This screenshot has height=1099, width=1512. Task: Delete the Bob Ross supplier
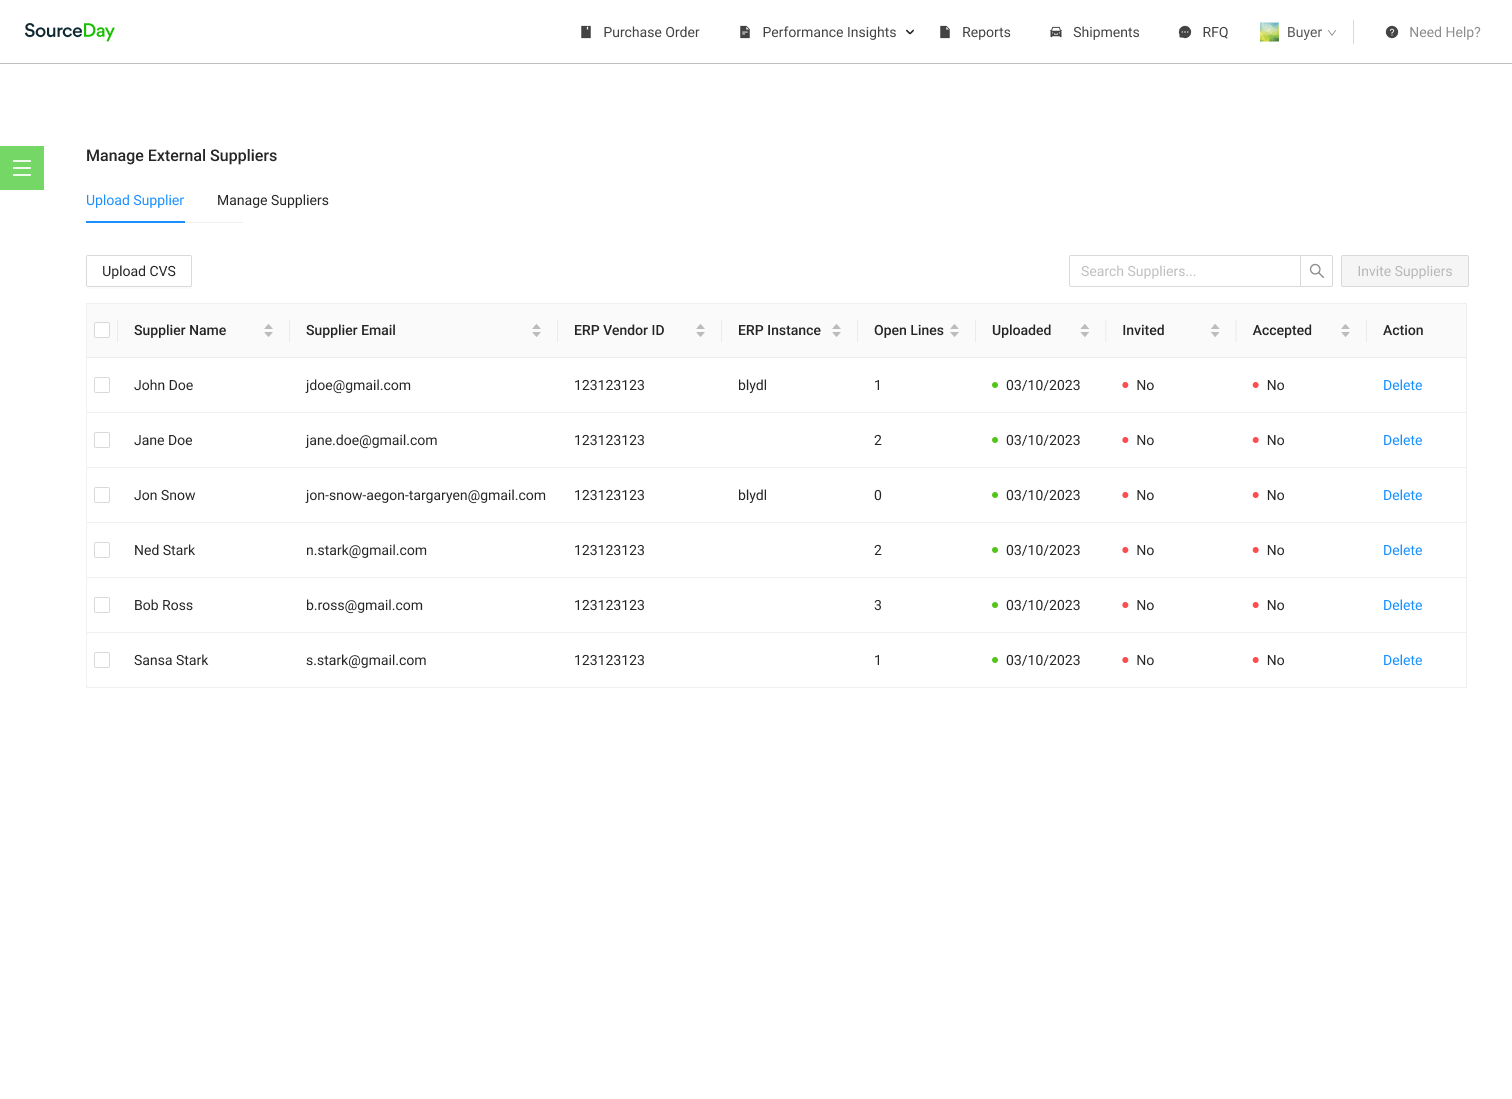(x=1402, y=605)
